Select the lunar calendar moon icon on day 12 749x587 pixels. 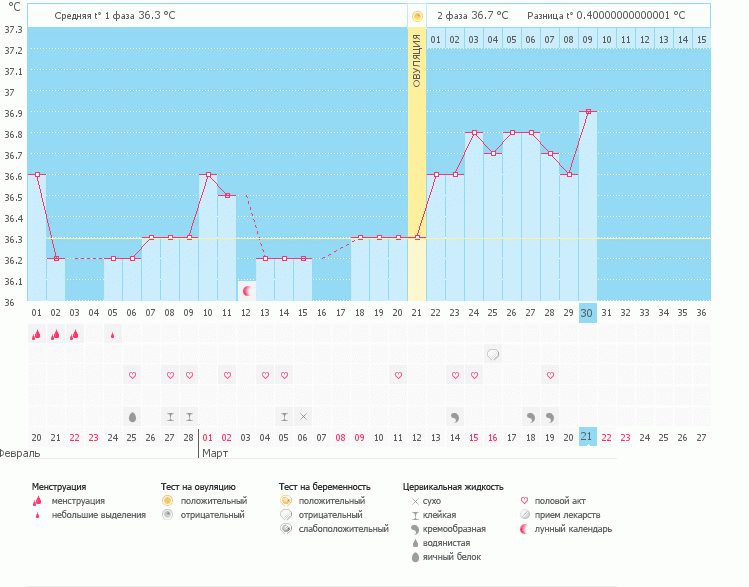pyautogui.click(x=246, y=290)
